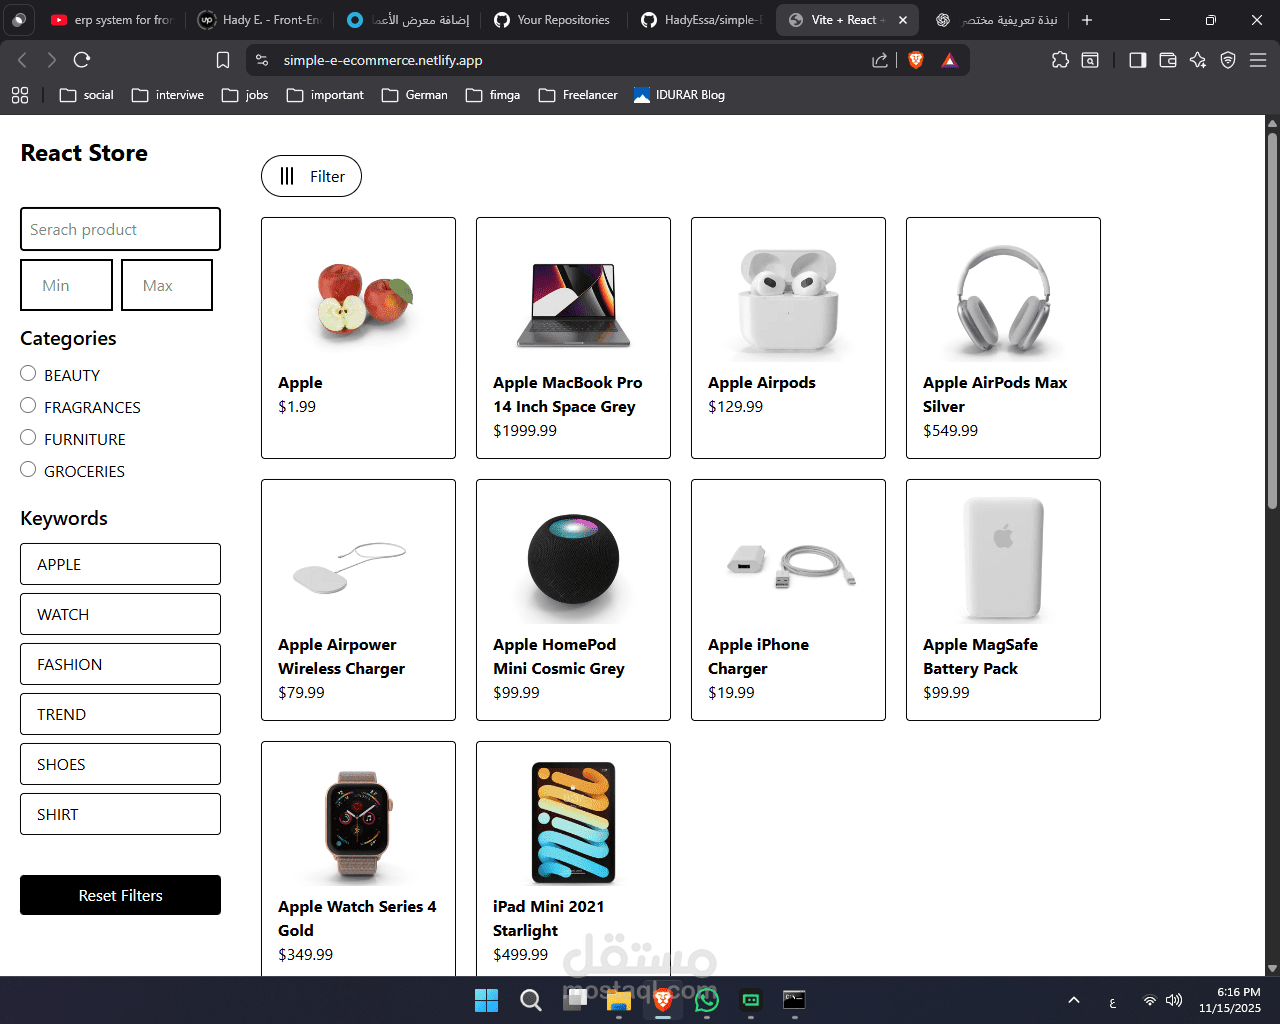Open Brave VPN shield icon
The image size is (1280, 1024).
click(1228, 60)
